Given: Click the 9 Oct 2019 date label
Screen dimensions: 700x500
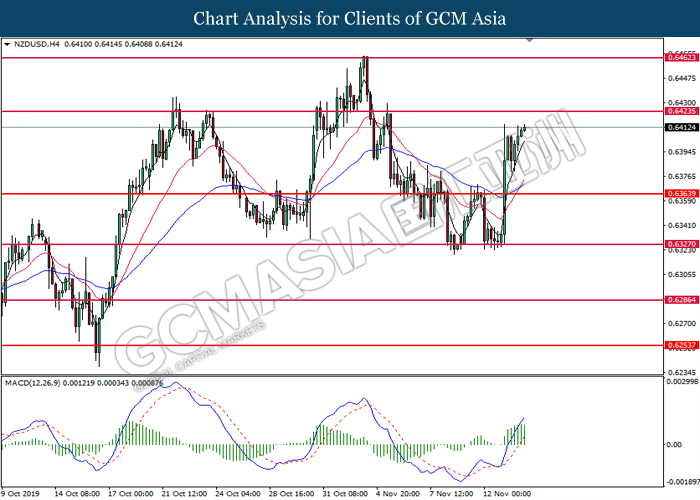Looking at the screenshot, I should 21,494.
